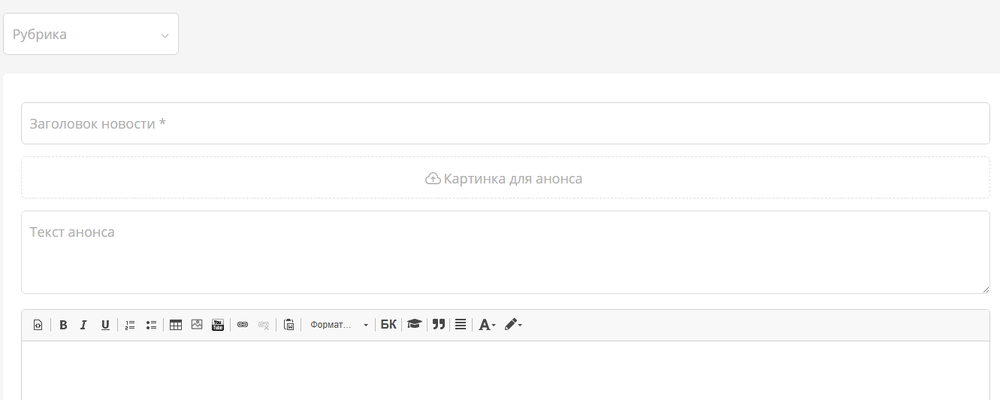This screenshot has width=1000, height=400.
Task: Click the Заголовок новости input field
Action: [x=505, y=123]
